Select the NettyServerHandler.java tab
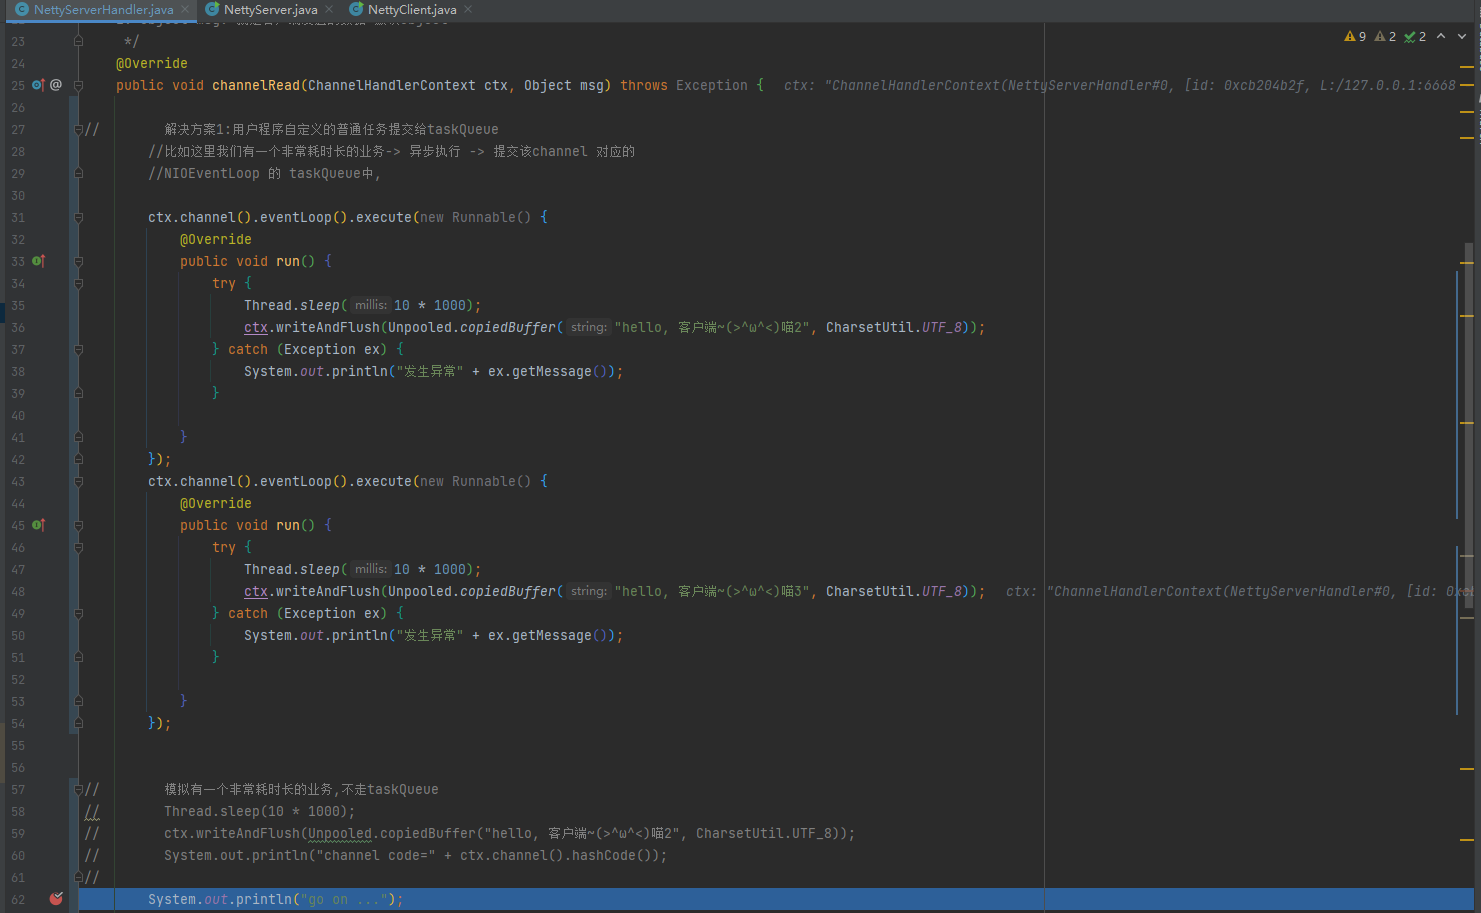 tap(103, 10)
